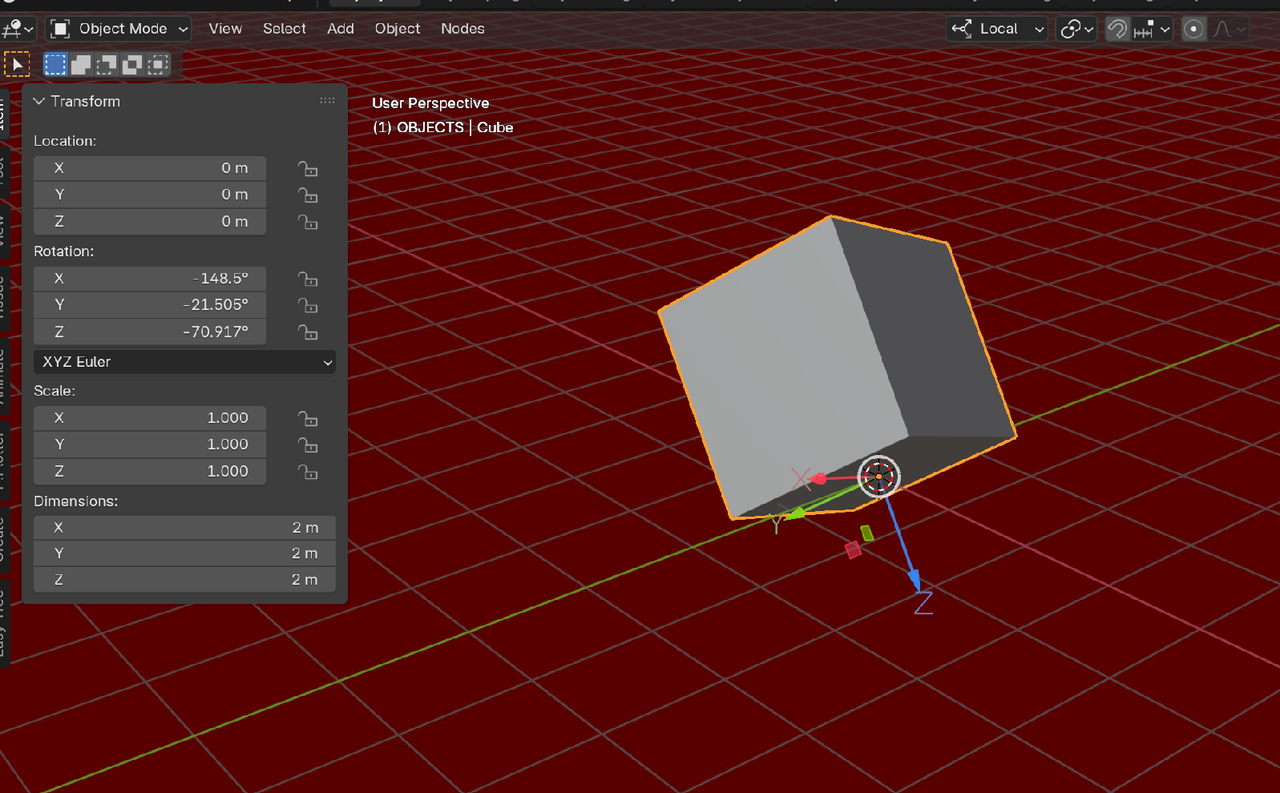Toggle the snapping magnet
1280x793 pixels.
tap(1116, 29)
